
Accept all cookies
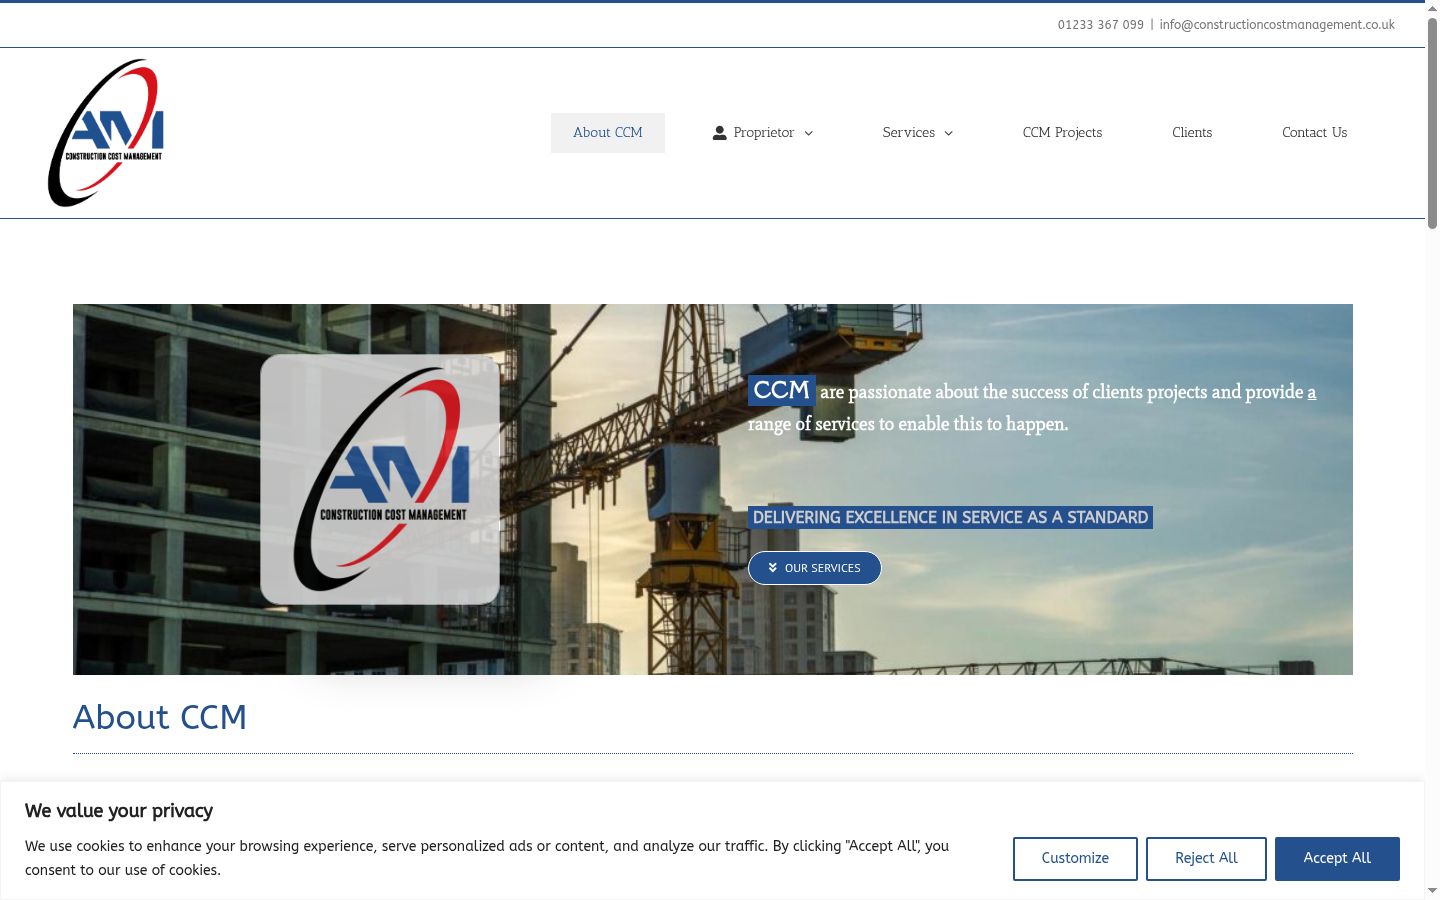point(1337,859)
